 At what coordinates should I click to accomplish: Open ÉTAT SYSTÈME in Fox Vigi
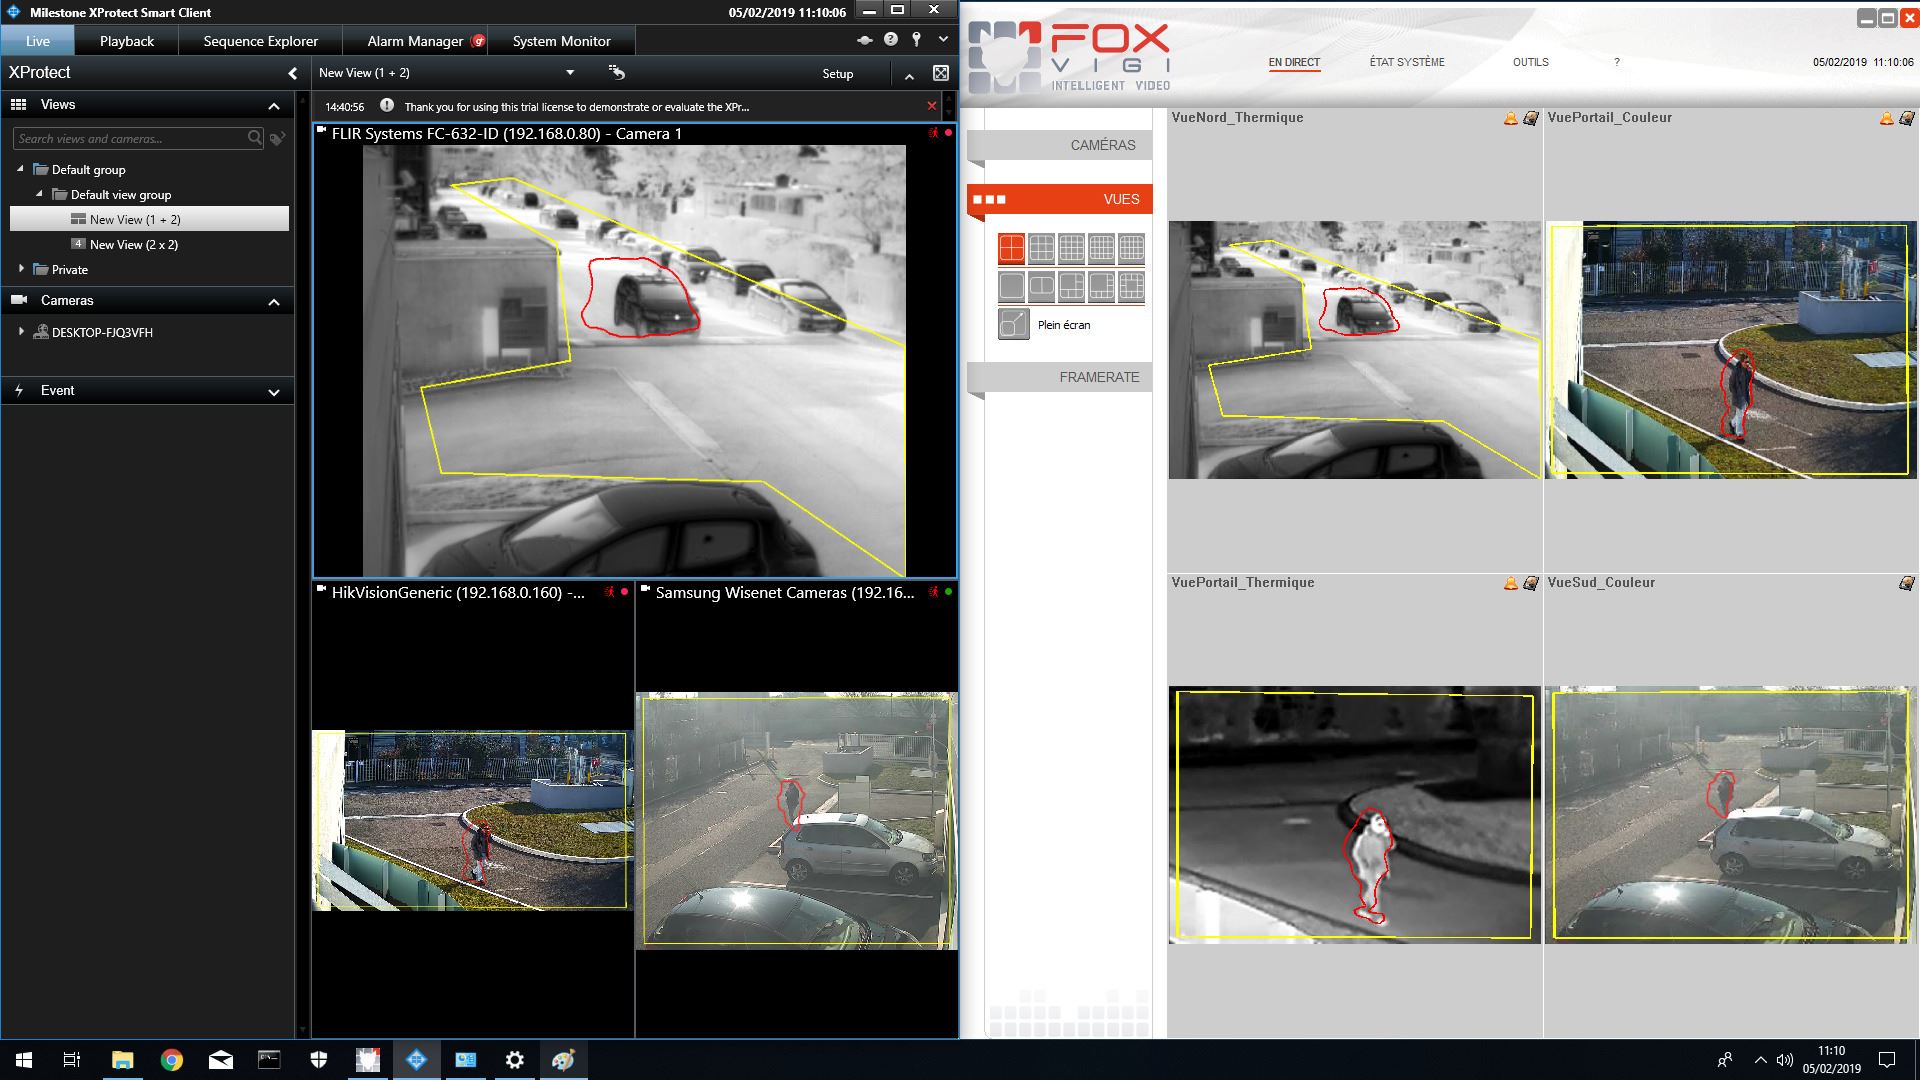[1407, 62]
